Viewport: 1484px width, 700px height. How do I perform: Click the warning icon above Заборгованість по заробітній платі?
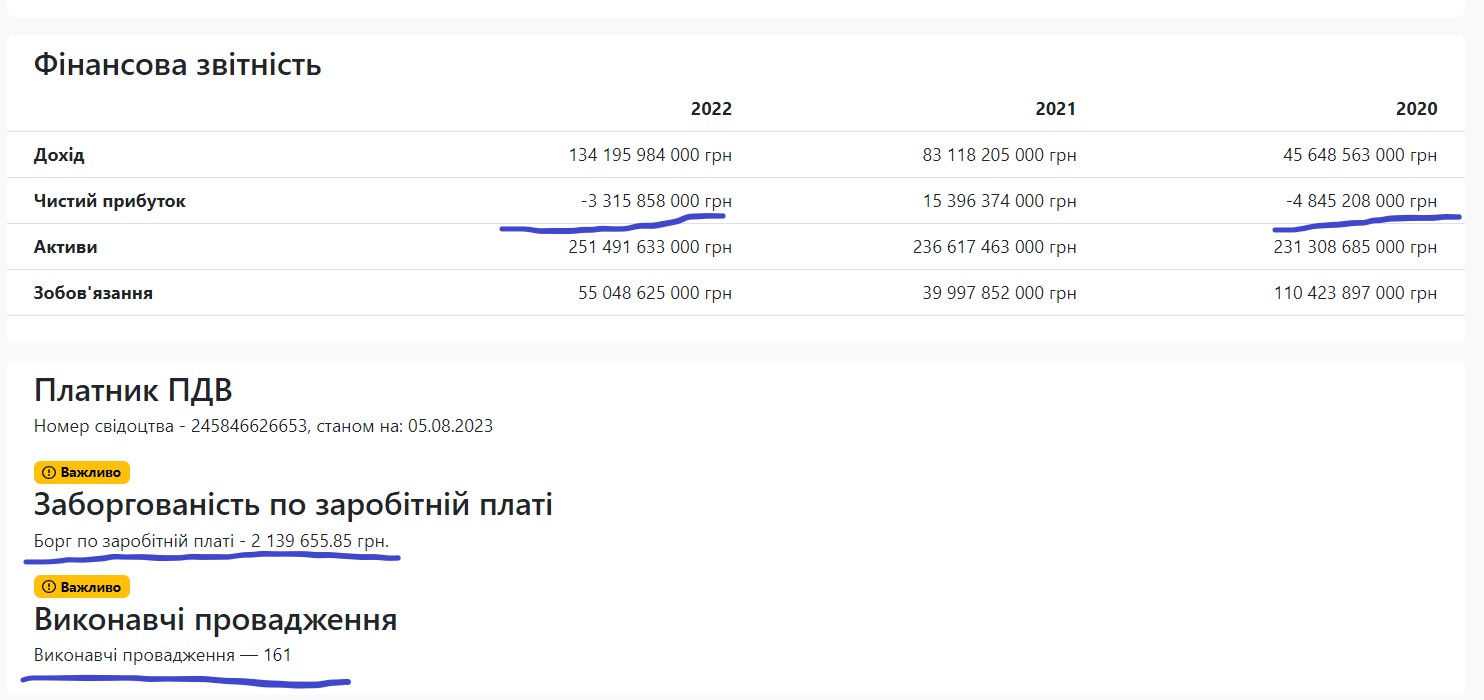49,472
